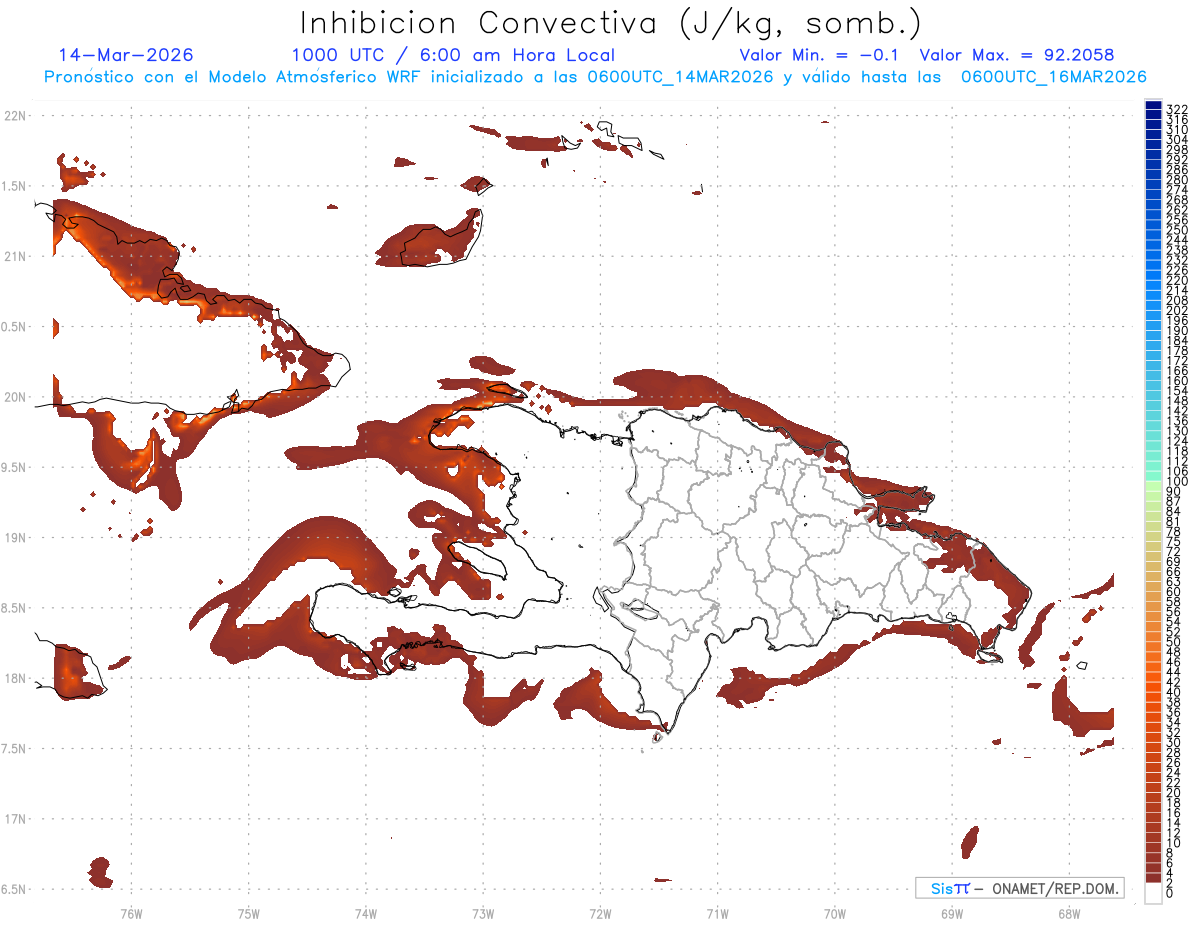This screenshot has height=927, width=1200.
Task: Click the light green colorbar swatch below 100
Action: 1153,488
